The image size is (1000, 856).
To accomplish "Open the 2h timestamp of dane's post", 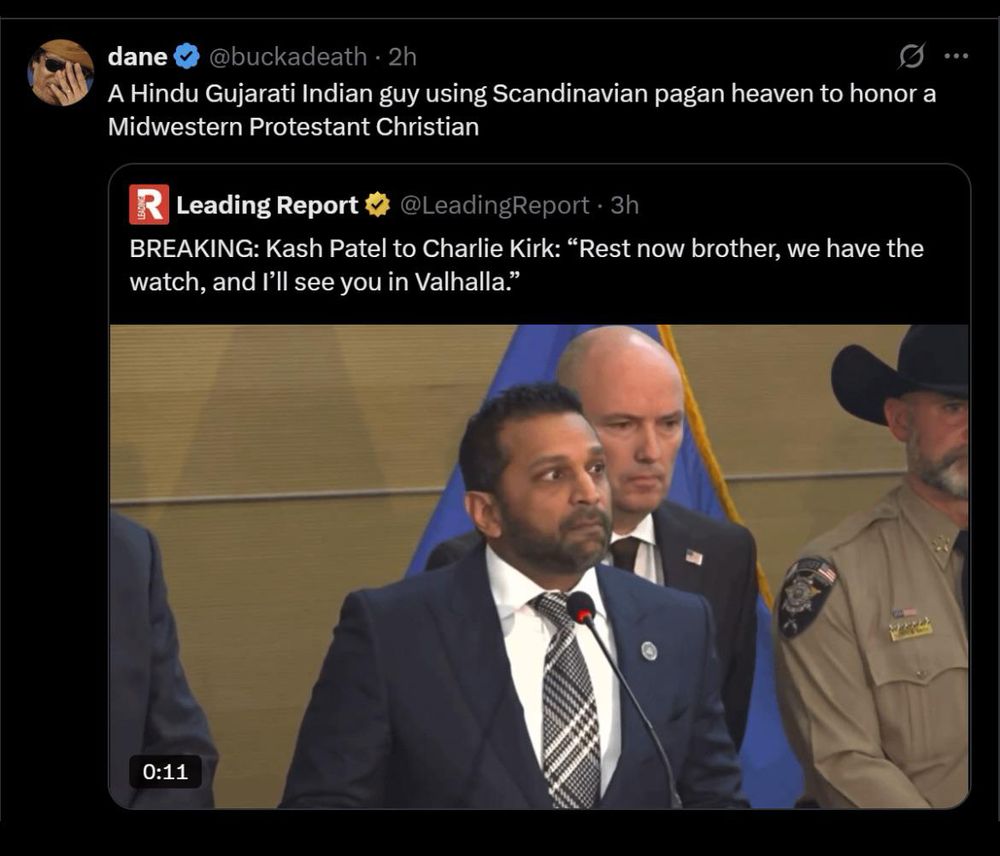I will (x=402, y=57).
